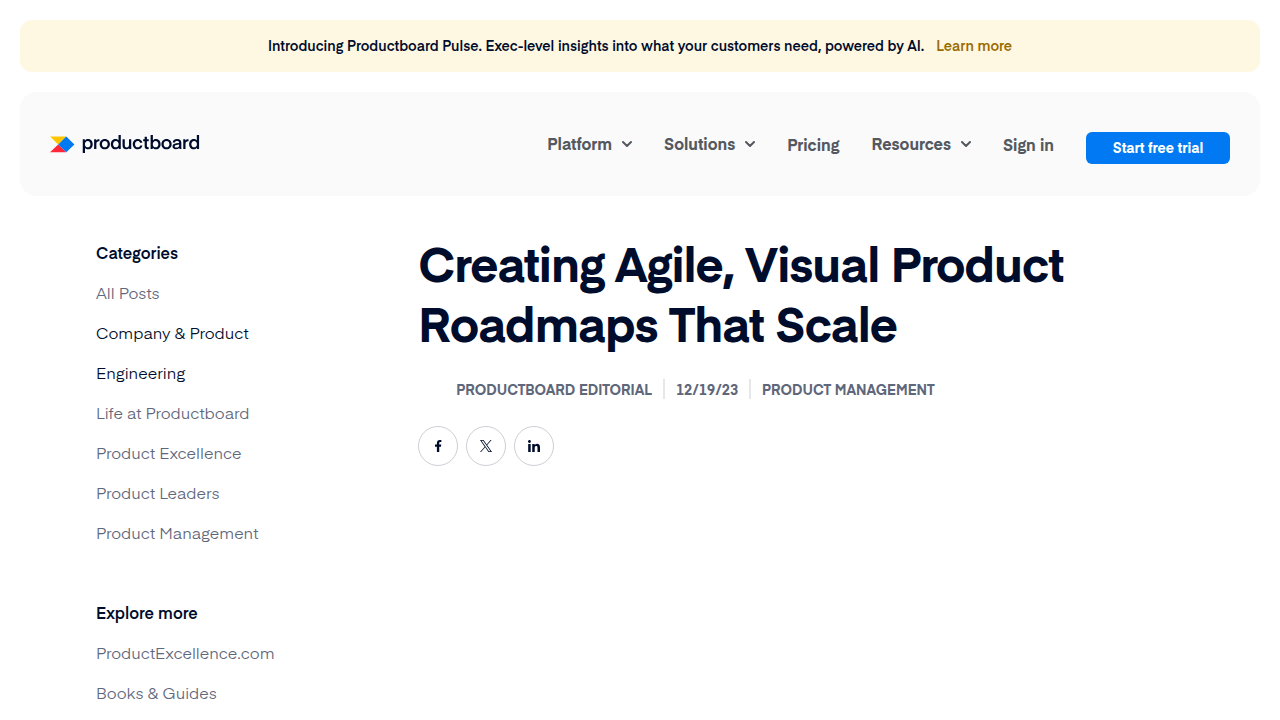The image size is (1280, 720).
Task: Click the PRODUCT MANAGEMENT tag under the title
Action: pyautogui.click(x=848, y=390)
